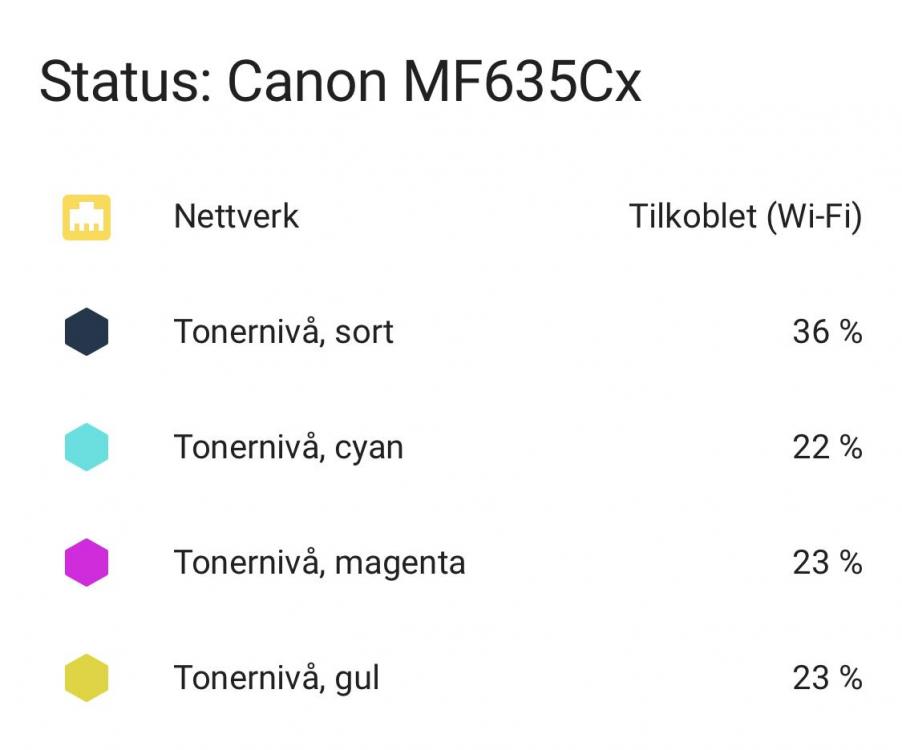Select the Tonernivå, magenta label

319,562
